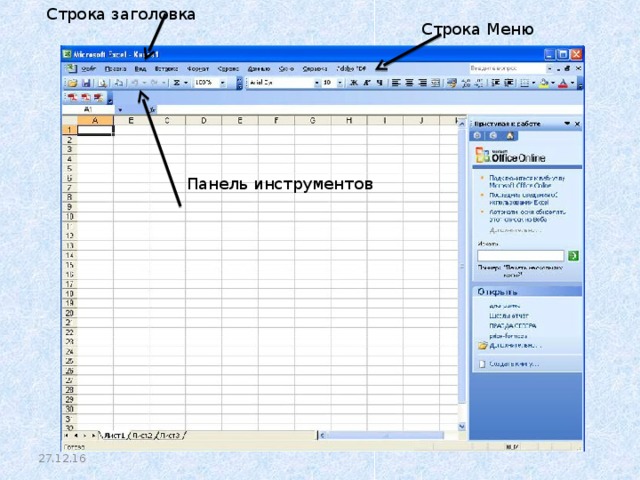
Task: Open the Формат menu
Action: tap(198, 69)
